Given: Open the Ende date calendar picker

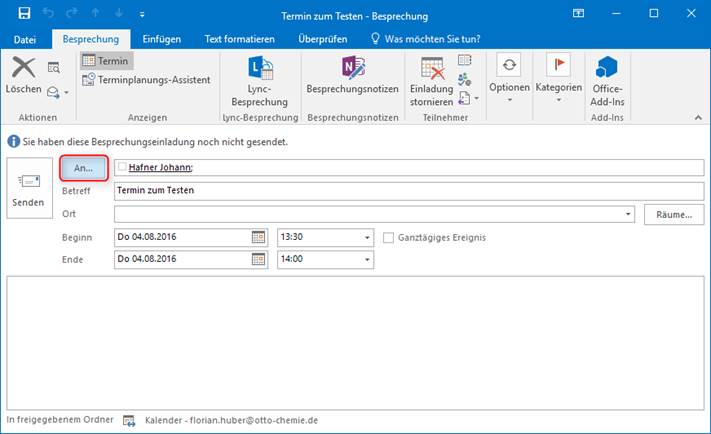Looking at the screenshot, I should [x=258, y=259].
